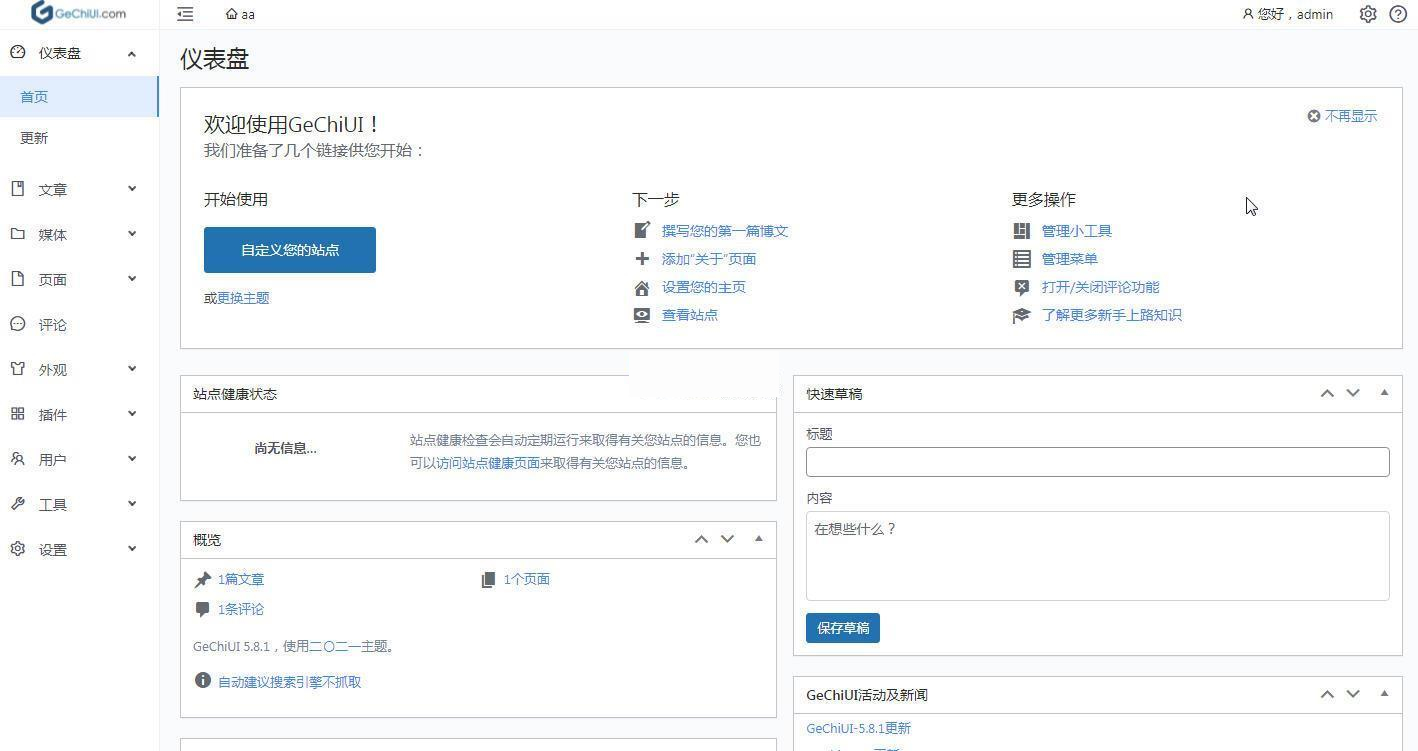Open the 更换主题 link
Image resolution: width=1418 pixels, height=751 pixels.
coord(243,298)
